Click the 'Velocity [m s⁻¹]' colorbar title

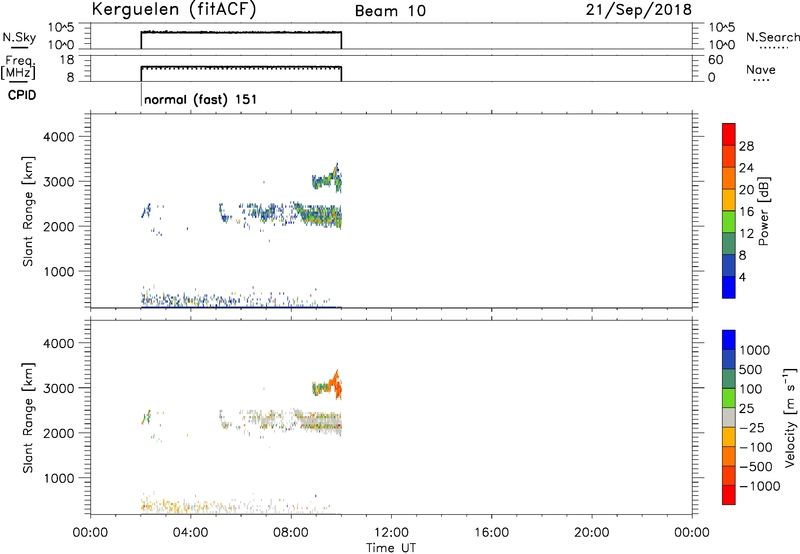790,417
